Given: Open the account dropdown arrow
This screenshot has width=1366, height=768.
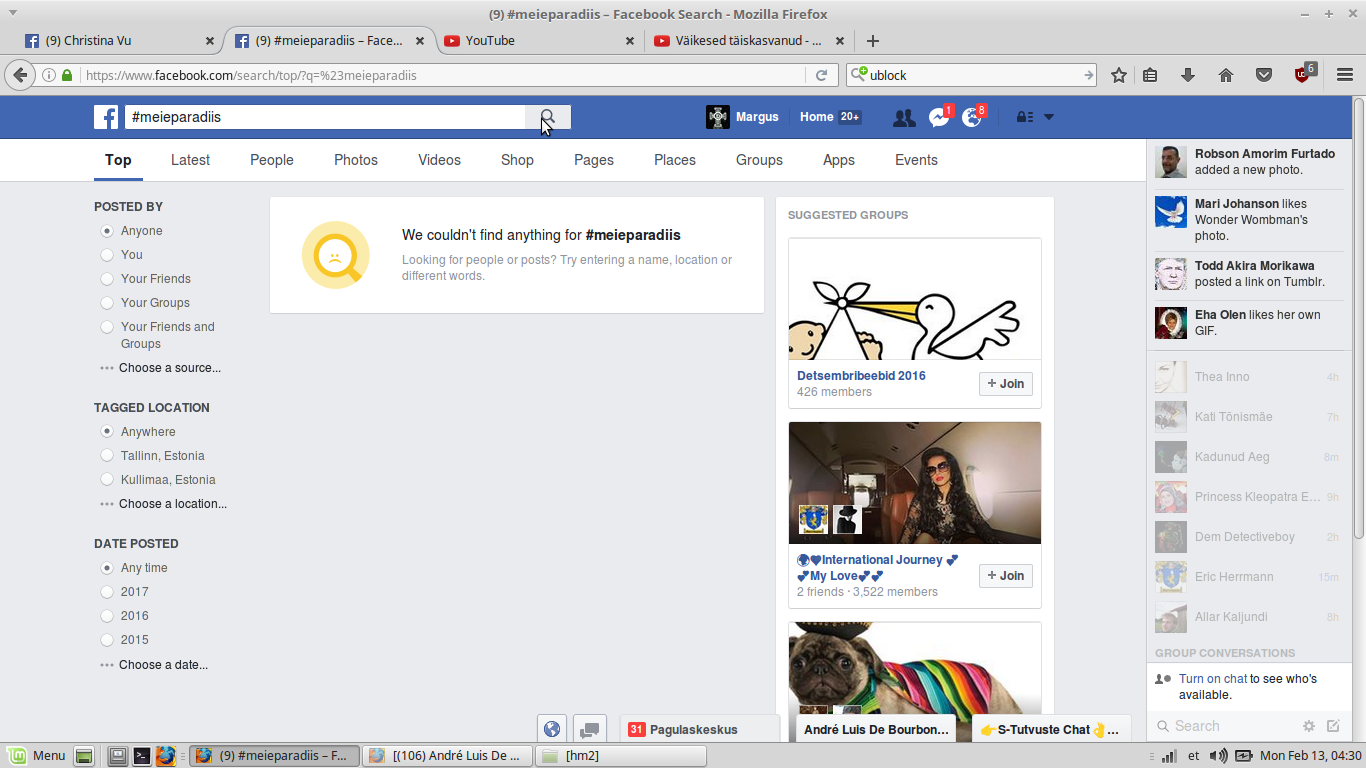Looking at the screenshot, I should pyautogui.click(x=1049, y=117).
